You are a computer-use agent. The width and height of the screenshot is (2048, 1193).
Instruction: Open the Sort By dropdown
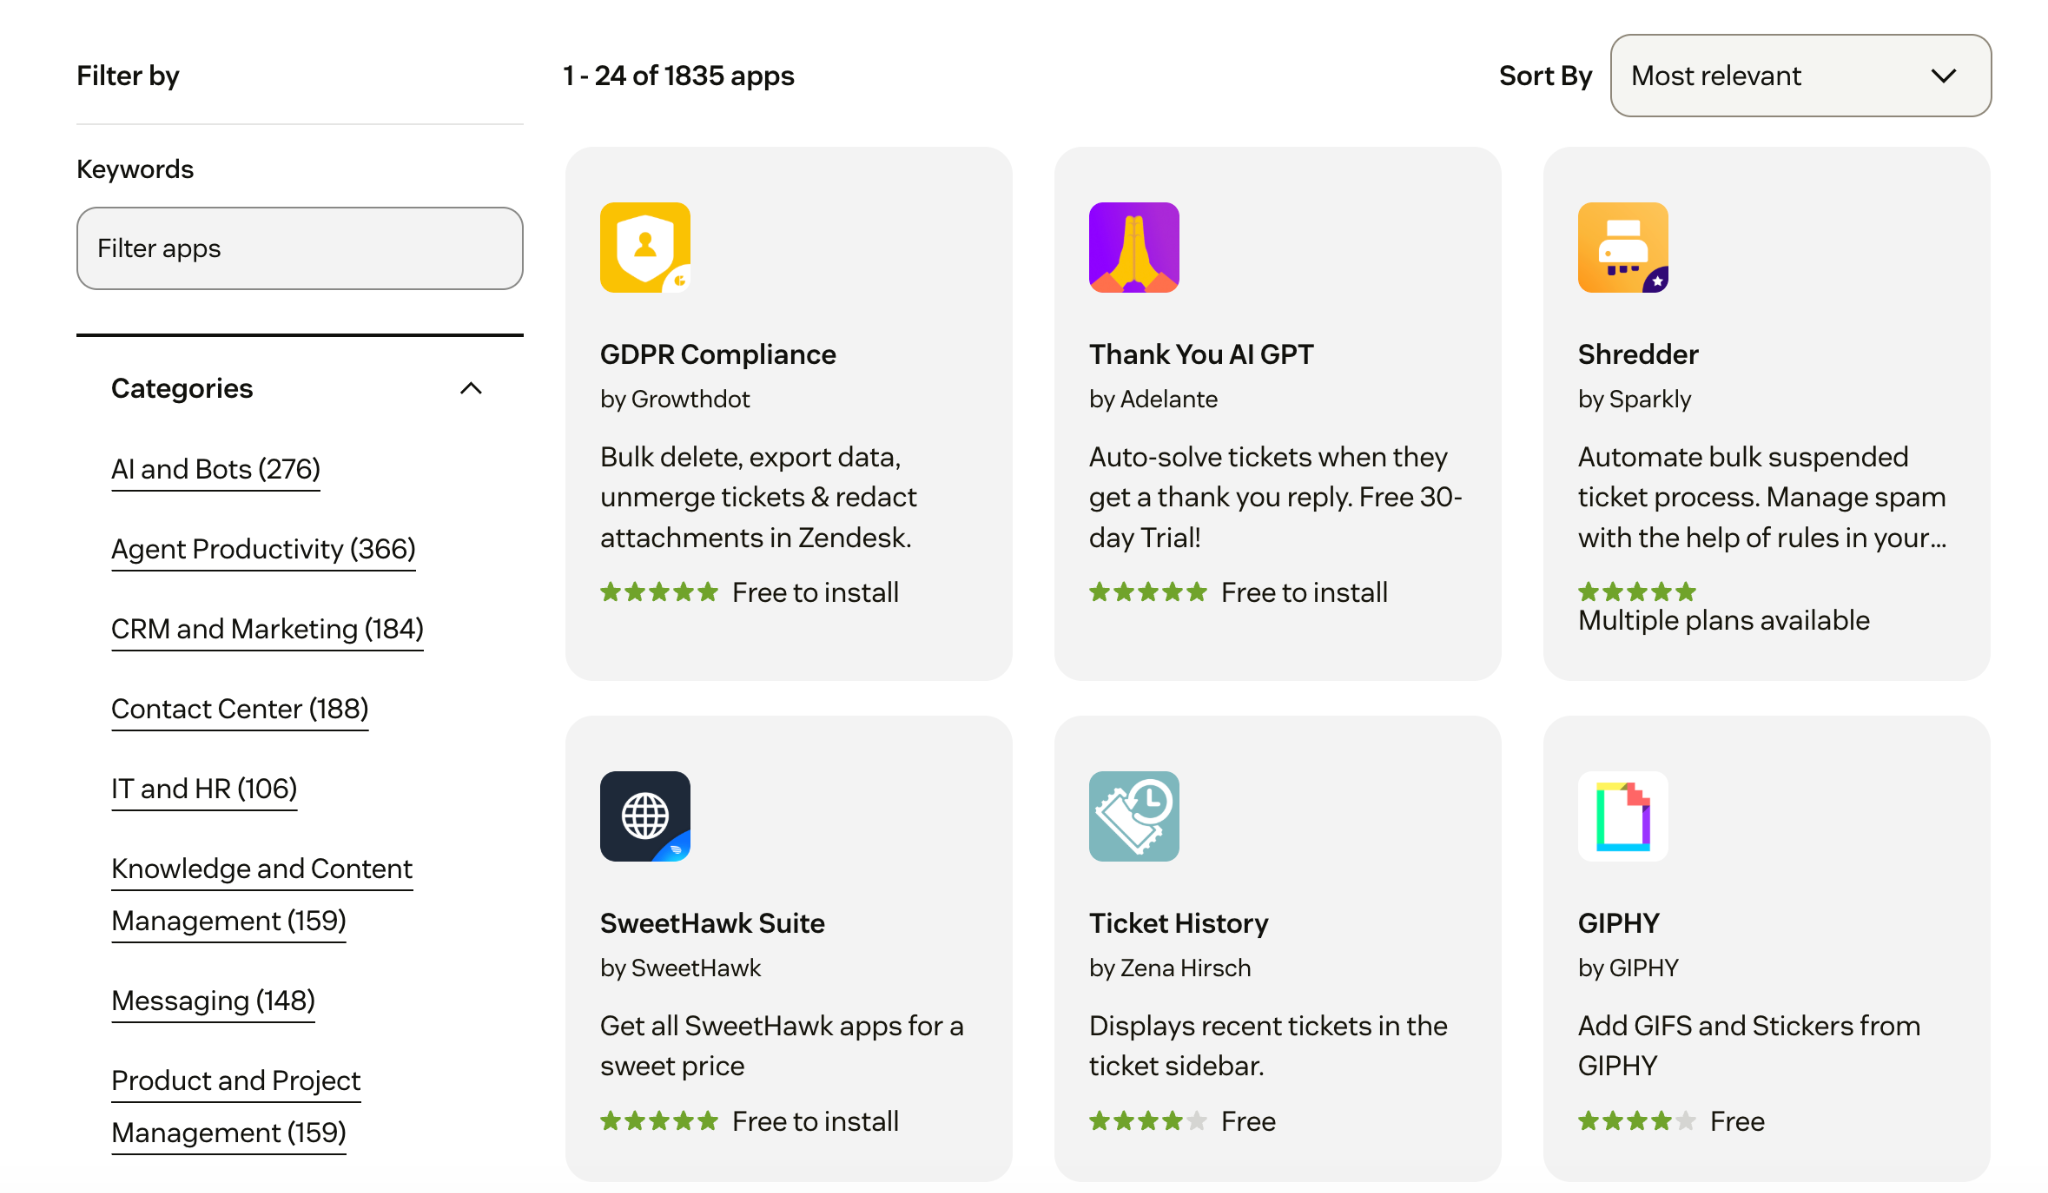click(x=1800, y=76)
